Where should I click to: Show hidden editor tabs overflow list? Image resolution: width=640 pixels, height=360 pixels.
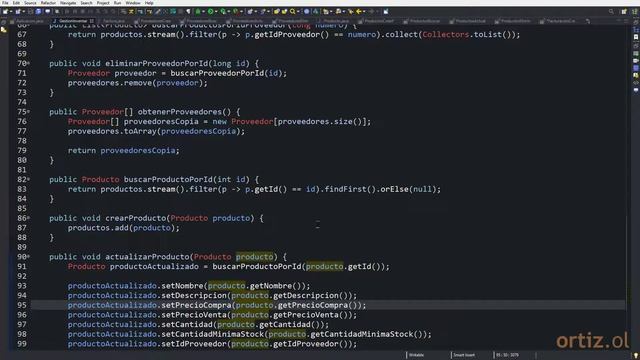(588, 21)
